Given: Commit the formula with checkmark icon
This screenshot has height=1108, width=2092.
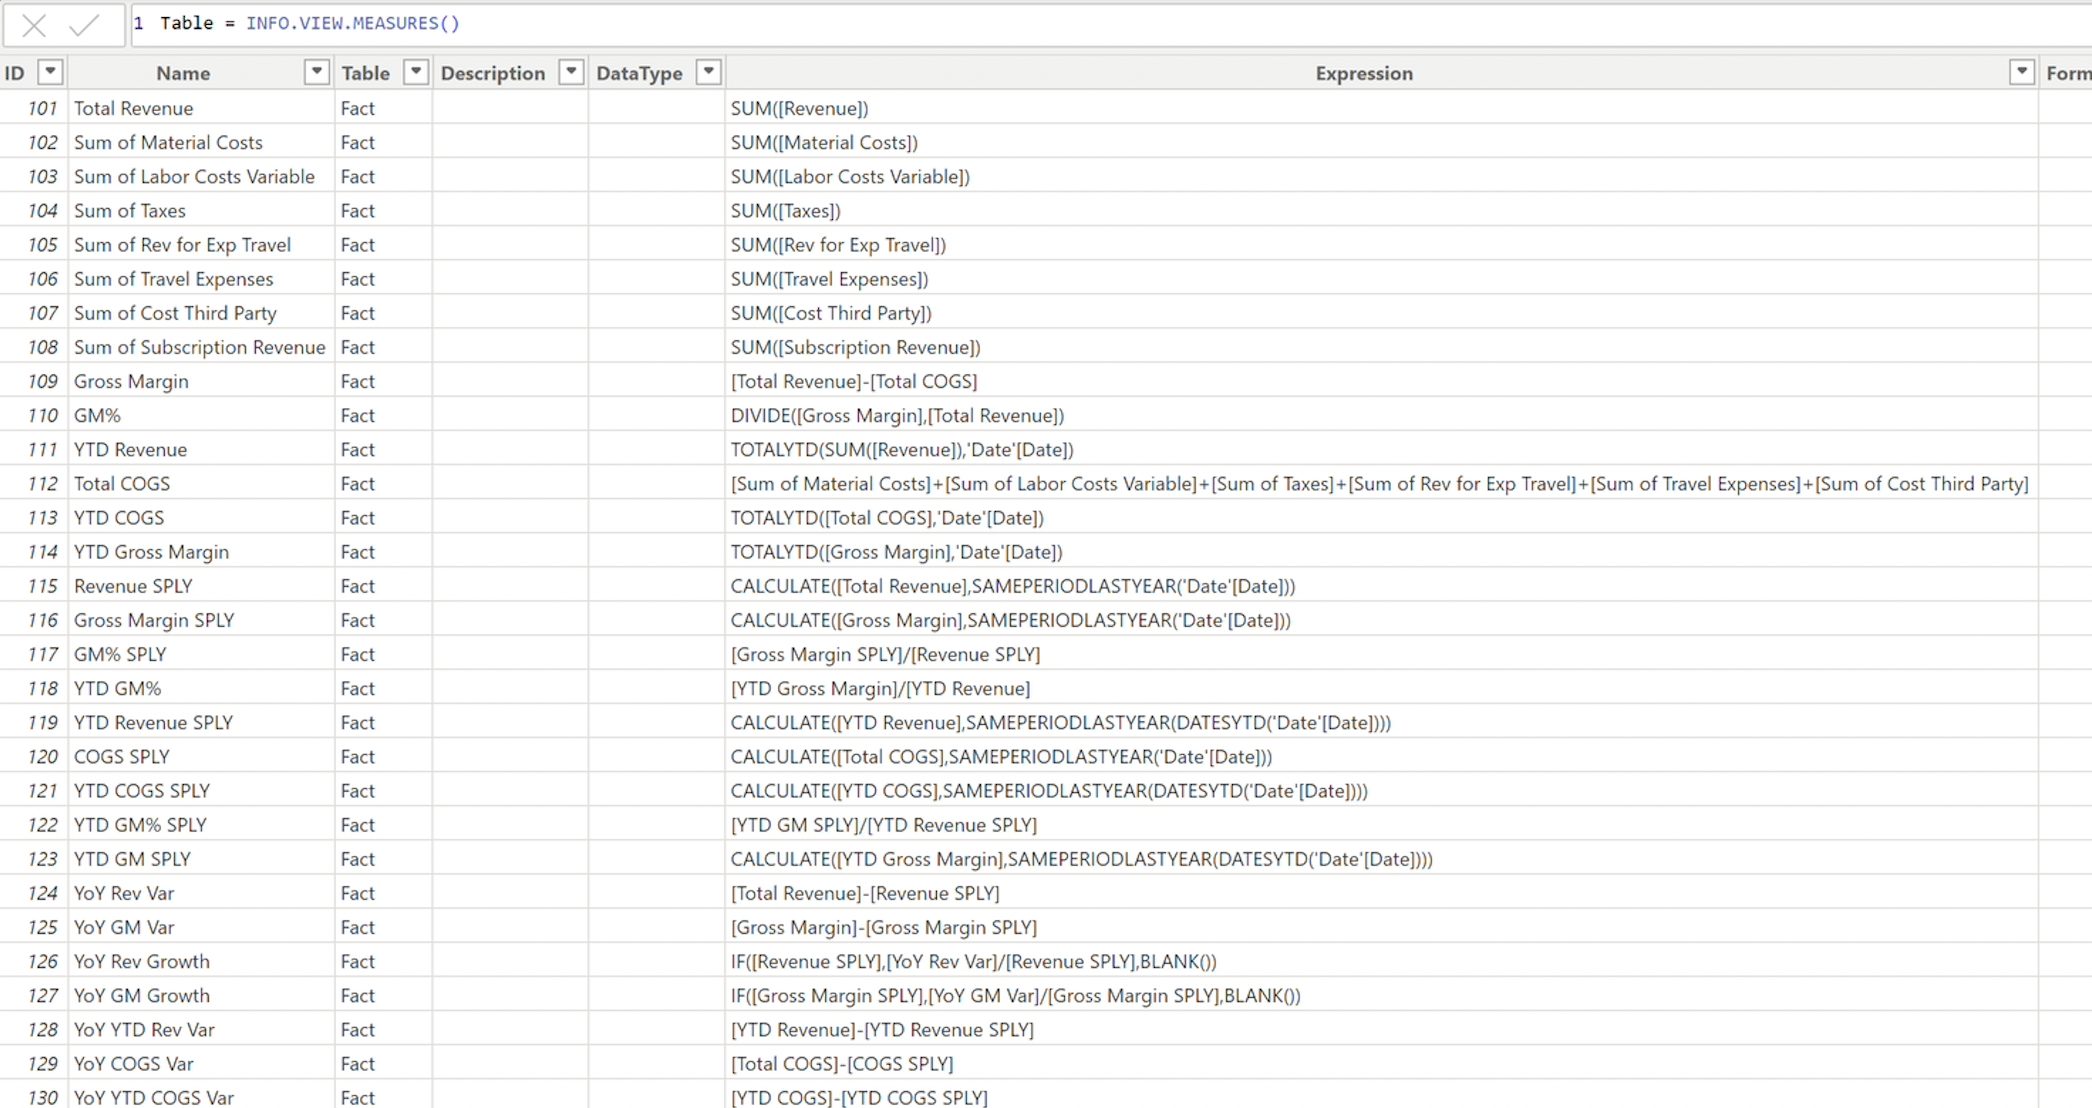Looking at the screenshot, I should 84,25.
